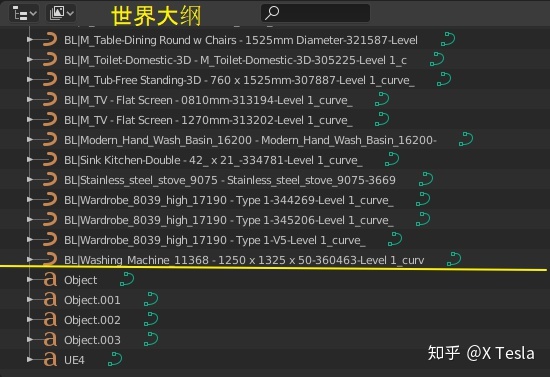Open curve data of Table-Dining Round row
The image size is (550, 377).
click(x=448, y=39)
